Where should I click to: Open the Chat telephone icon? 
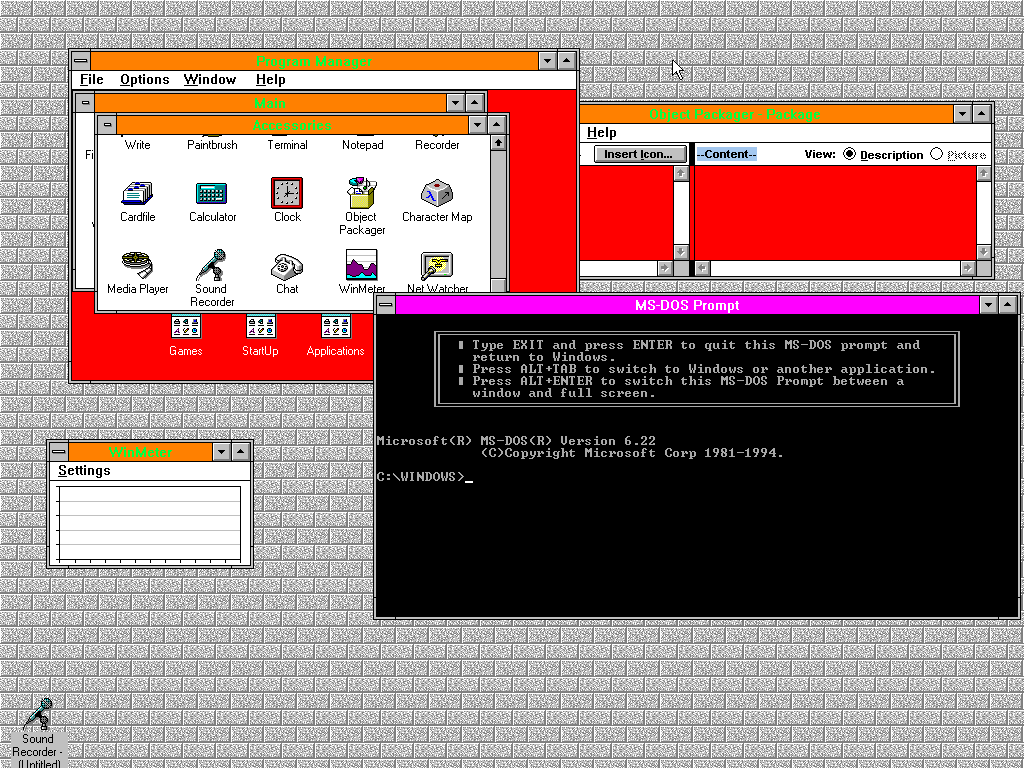287,266
